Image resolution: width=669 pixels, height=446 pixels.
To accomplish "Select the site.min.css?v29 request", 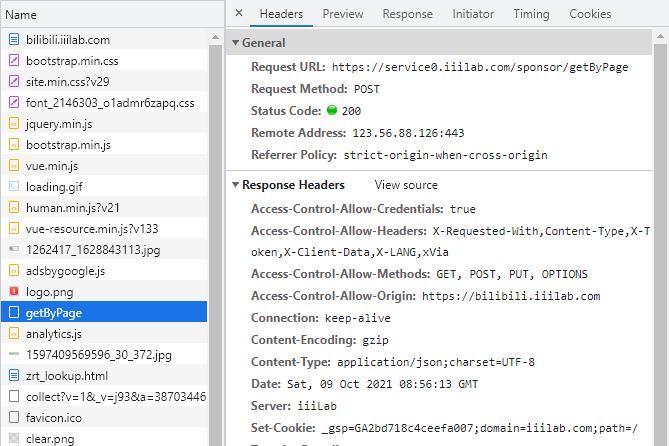I will point(104,82).
